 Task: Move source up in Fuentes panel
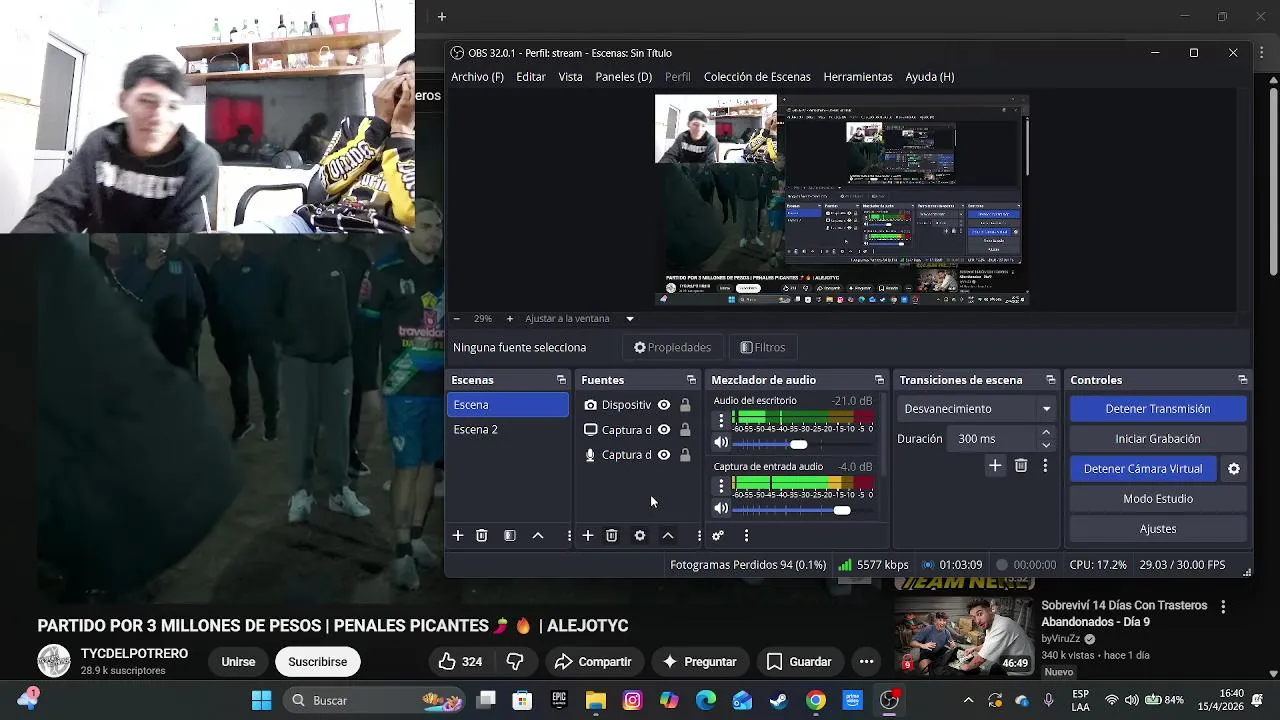668,536
